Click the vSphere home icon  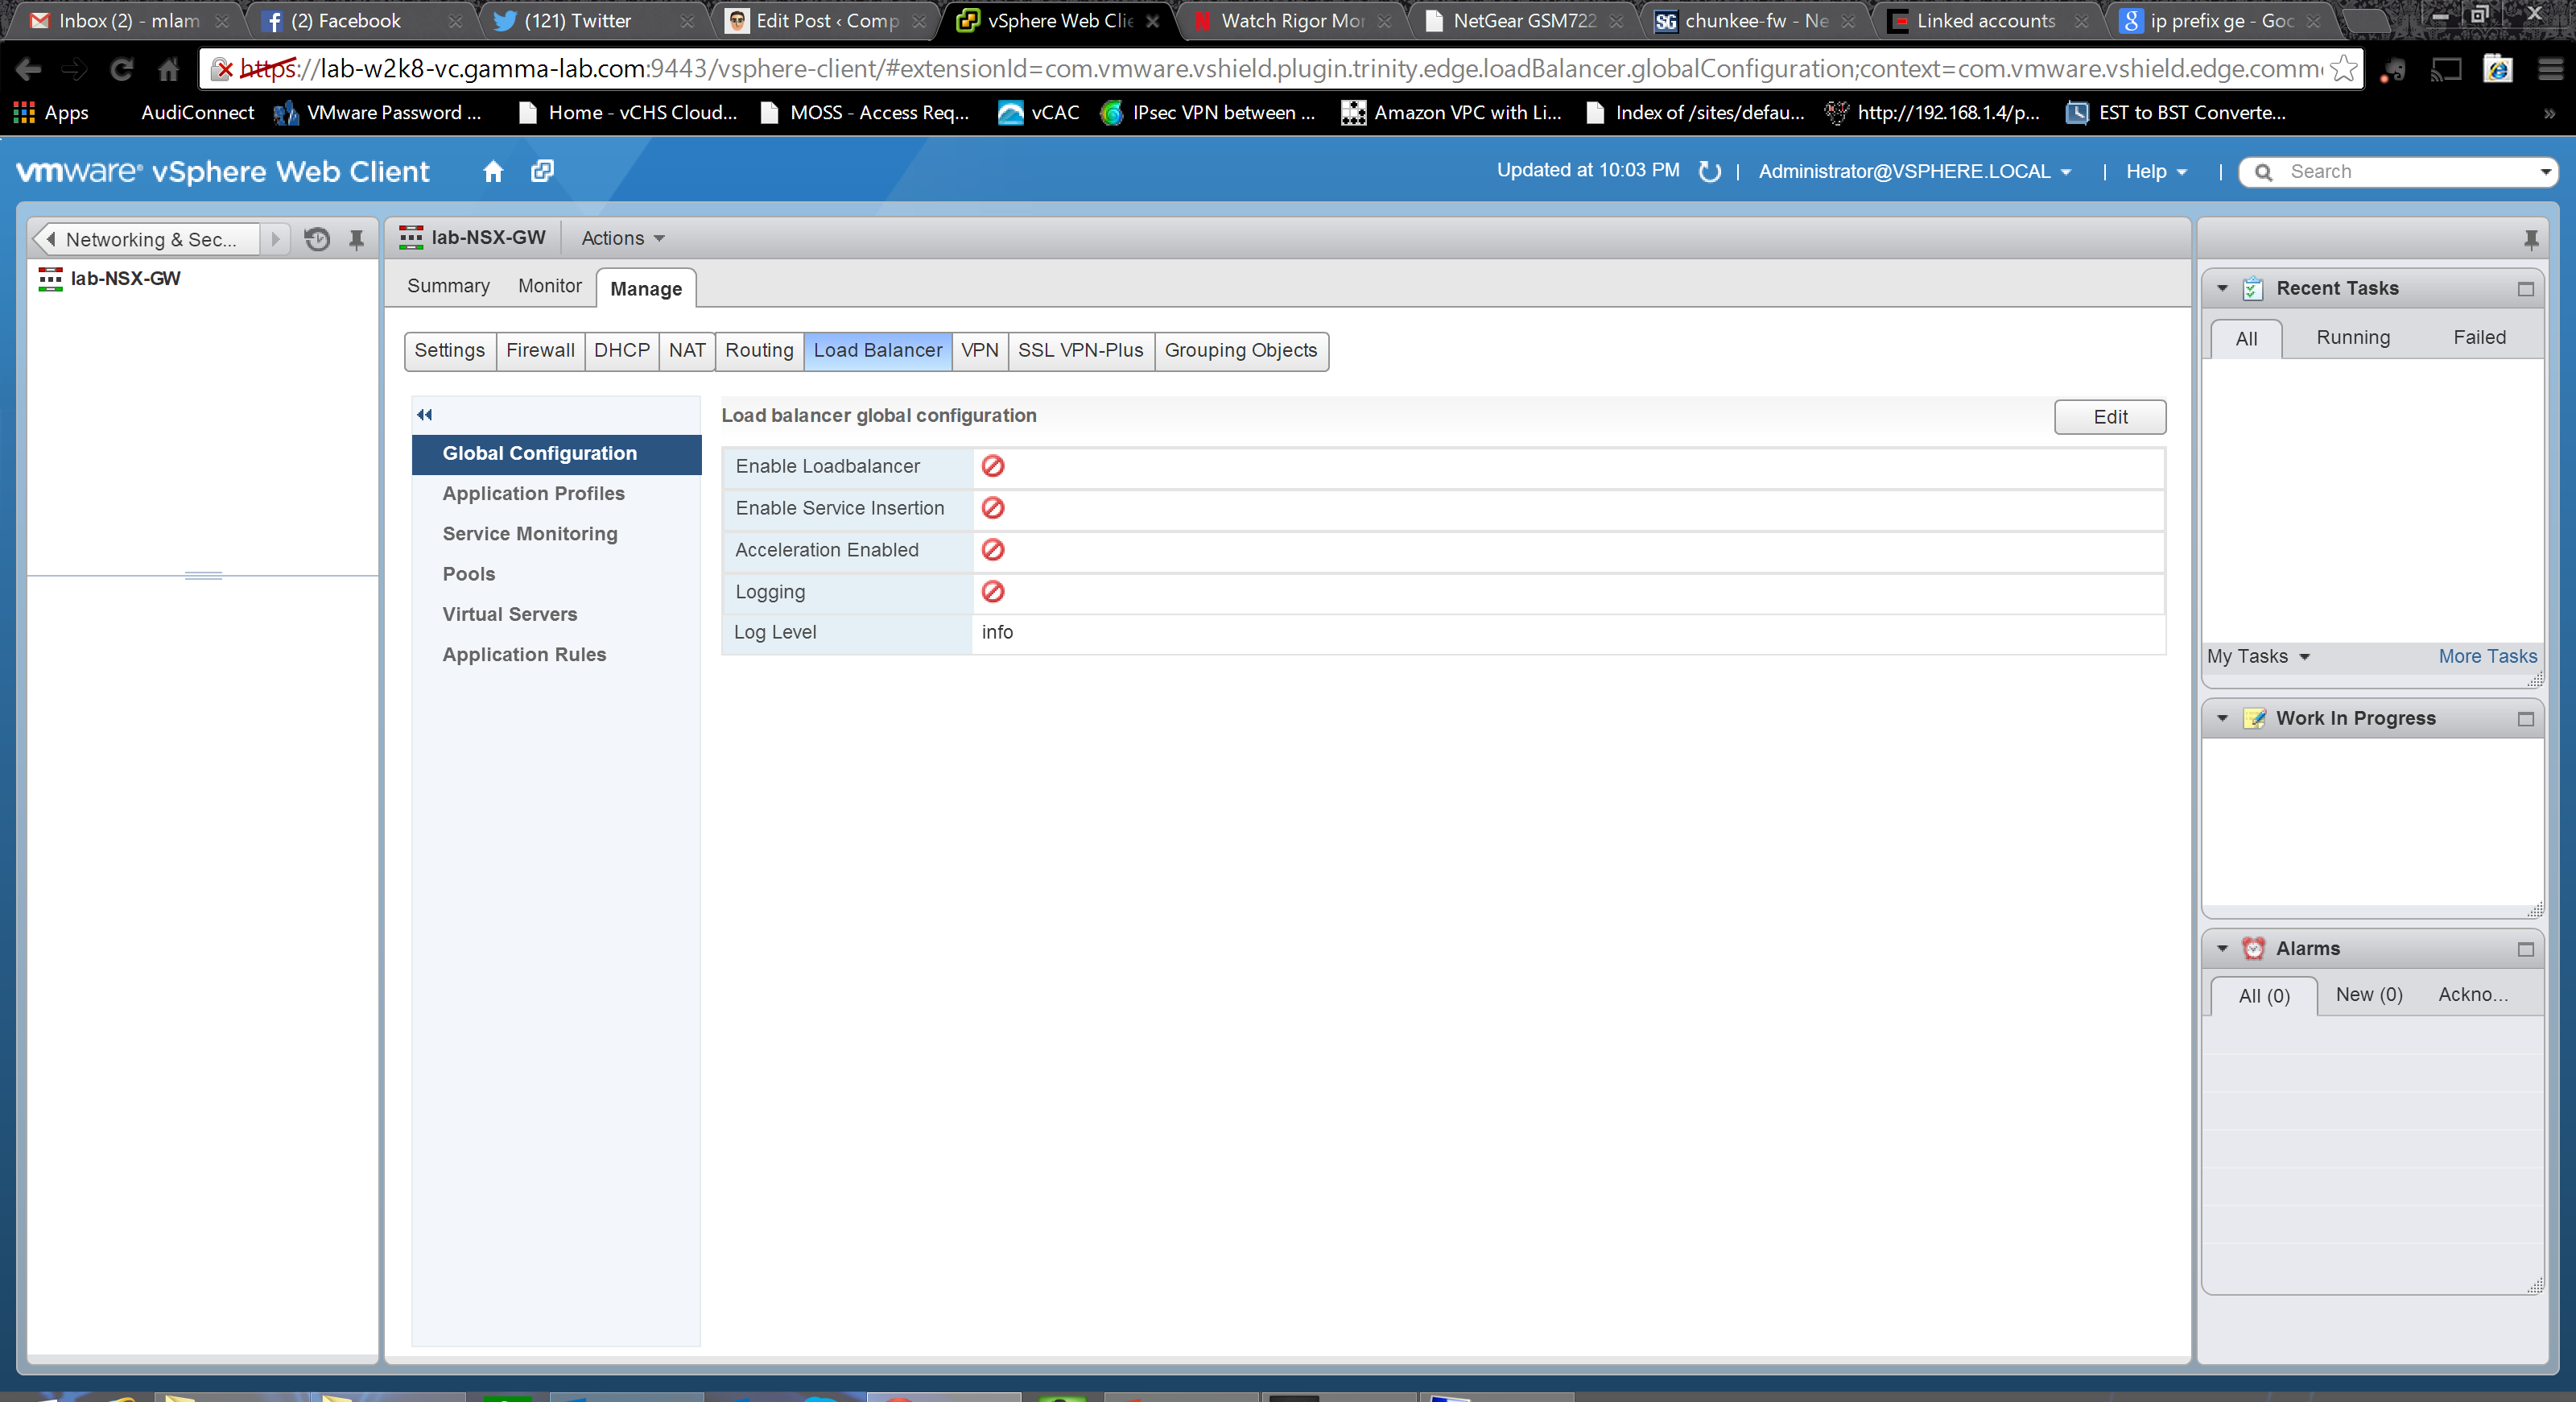click(492, 171)
